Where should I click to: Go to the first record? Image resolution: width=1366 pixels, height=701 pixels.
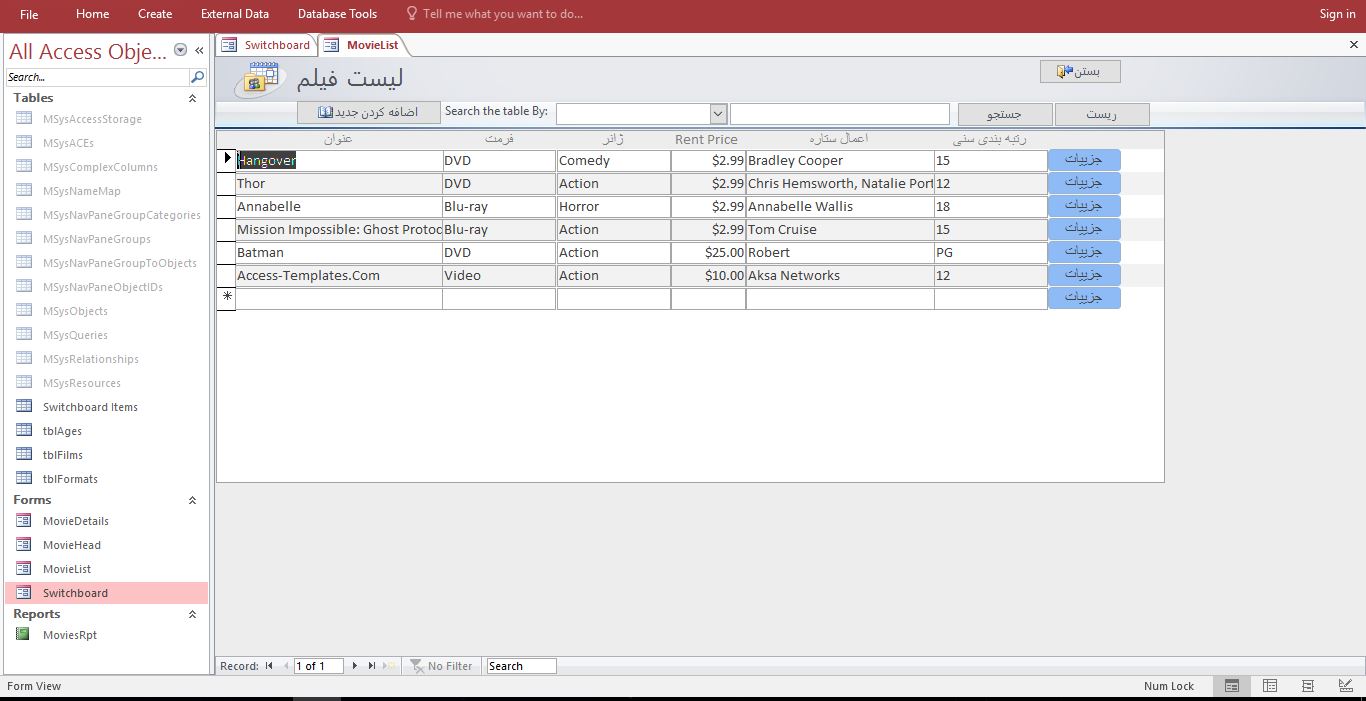coord(268,666)
